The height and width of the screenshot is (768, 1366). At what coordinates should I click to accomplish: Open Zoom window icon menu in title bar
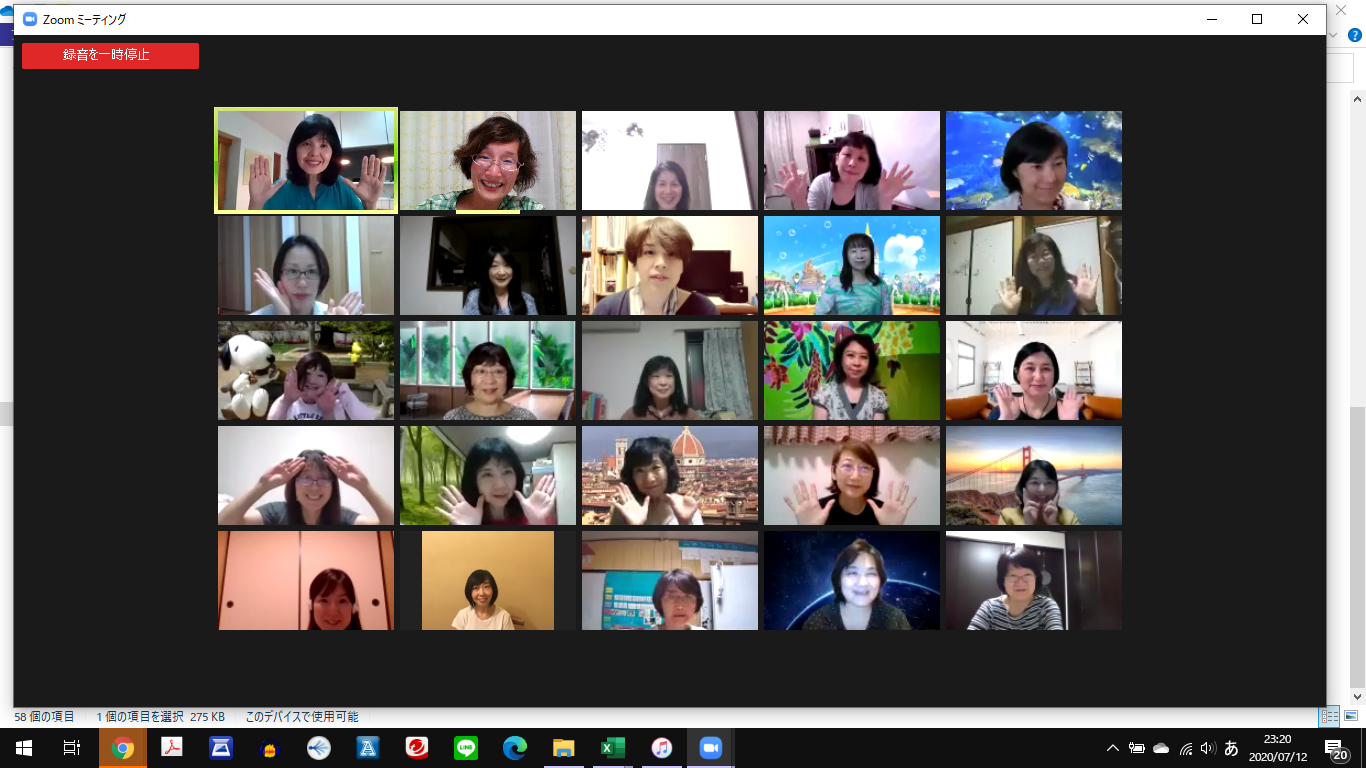tap(30, 19)
